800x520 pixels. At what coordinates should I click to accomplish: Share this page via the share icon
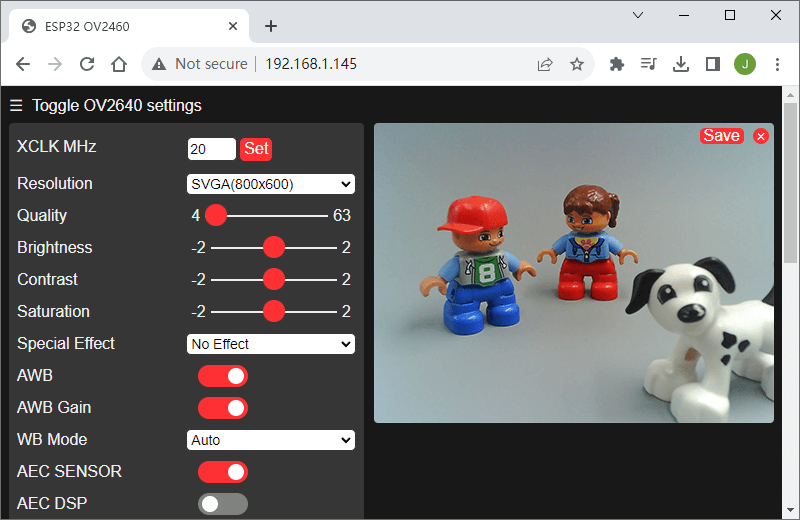click(545, 64)
